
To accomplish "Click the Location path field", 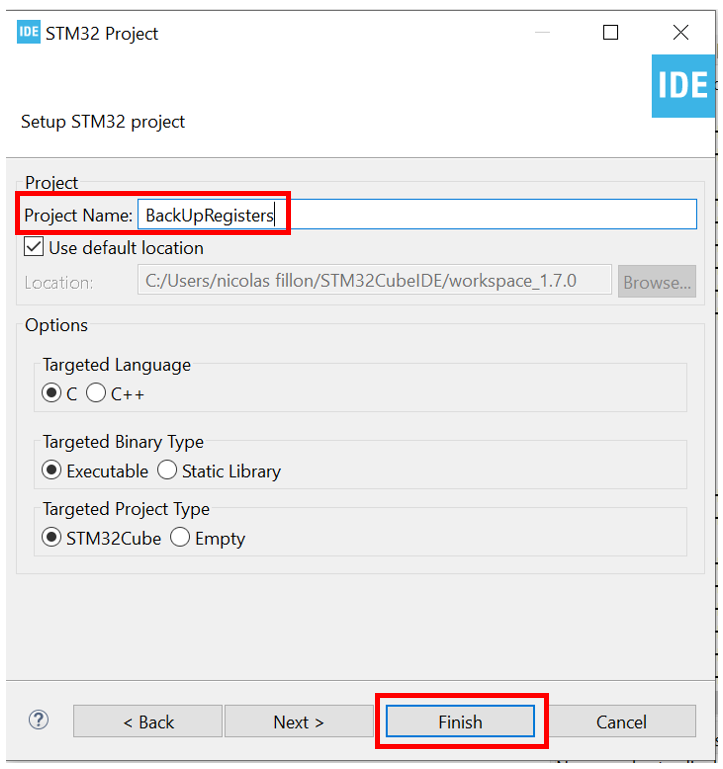I will [x=374, y=281].
